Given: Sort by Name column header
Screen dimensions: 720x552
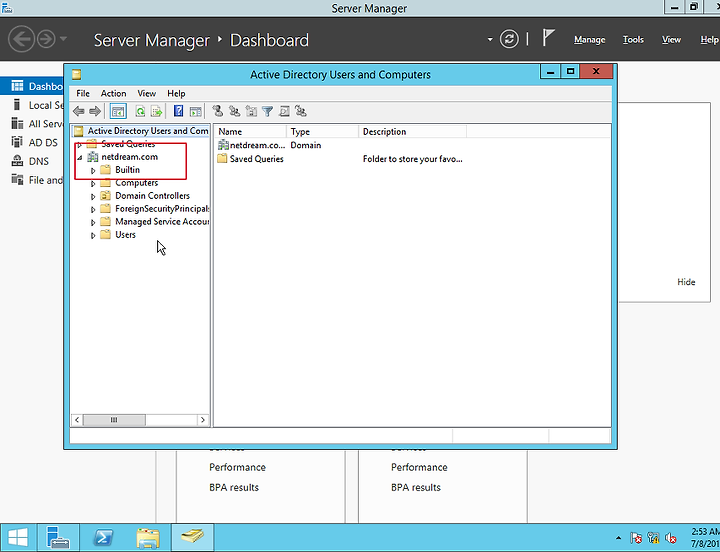Looking at the screenshot, I should click(251, 131).
